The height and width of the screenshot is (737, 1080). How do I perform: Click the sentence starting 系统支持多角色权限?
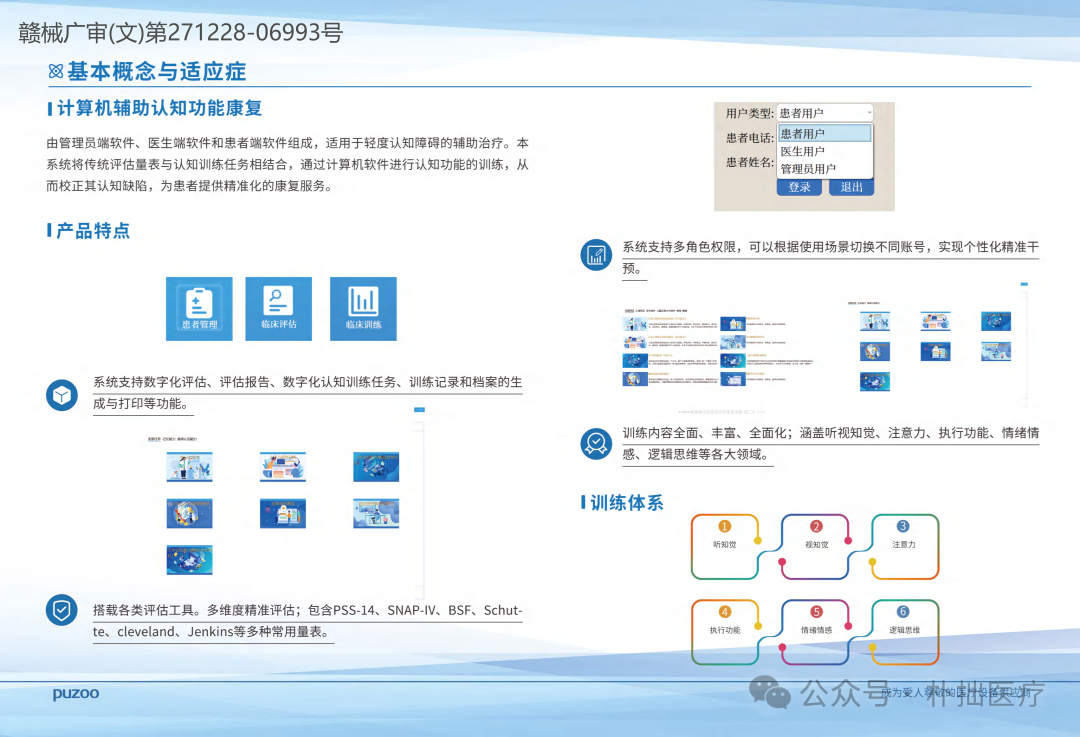[x=831, y=258]
